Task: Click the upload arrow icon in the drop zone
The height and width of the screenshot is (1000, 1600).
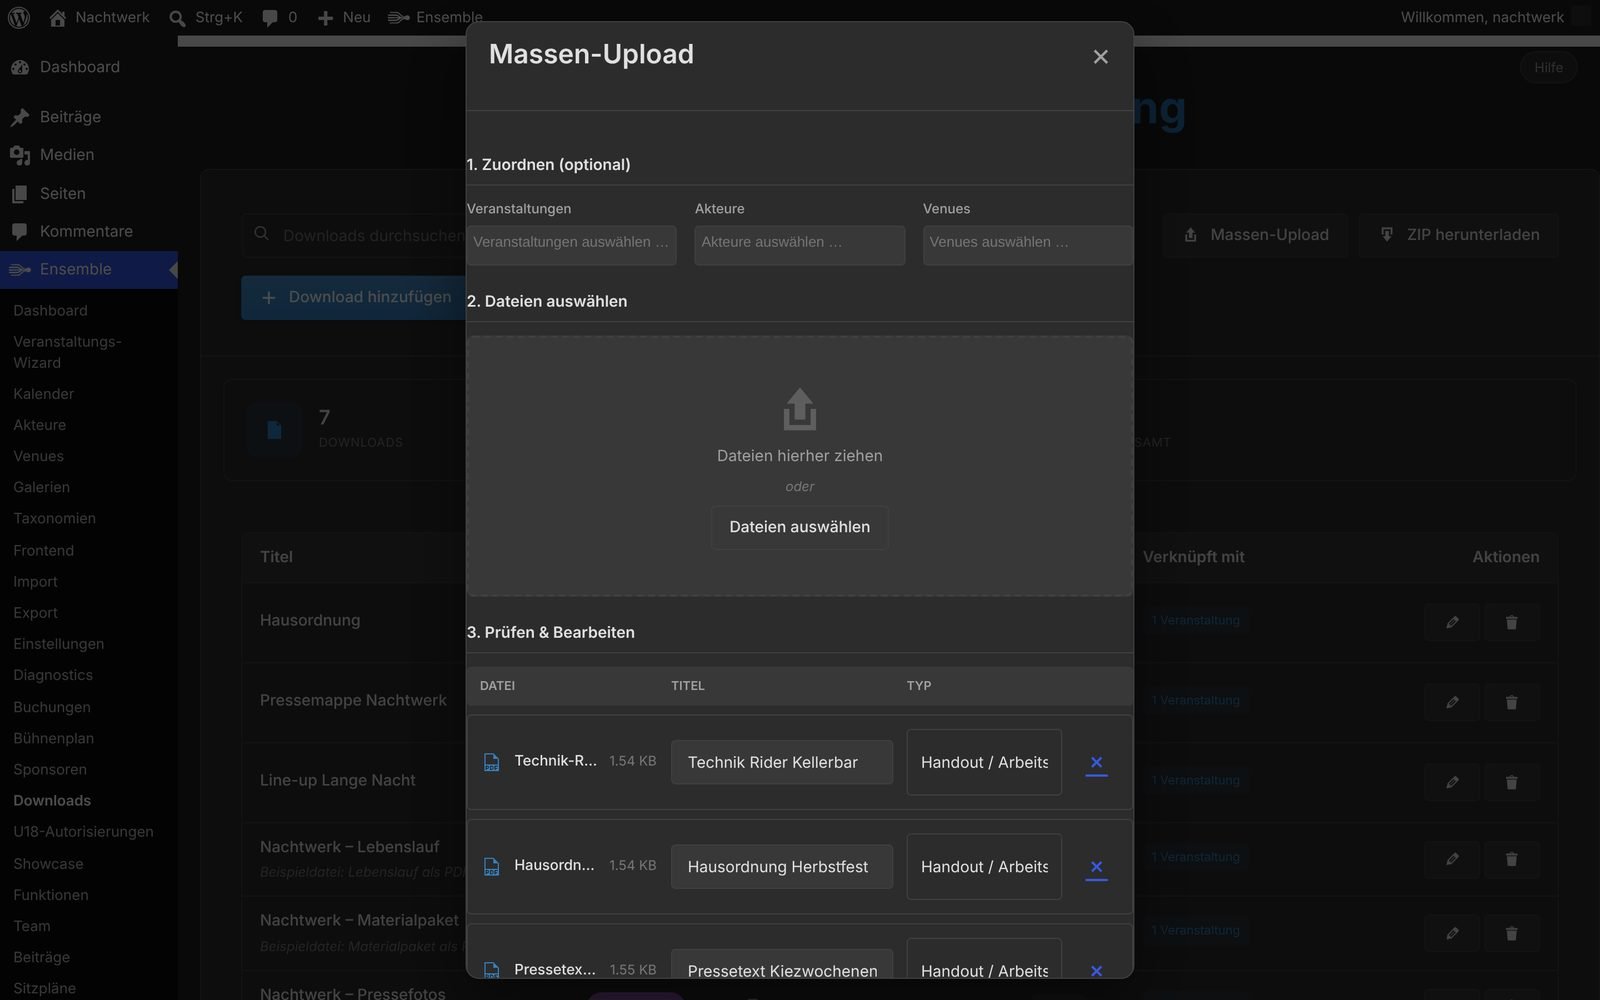Action: [x=799, y=409]
